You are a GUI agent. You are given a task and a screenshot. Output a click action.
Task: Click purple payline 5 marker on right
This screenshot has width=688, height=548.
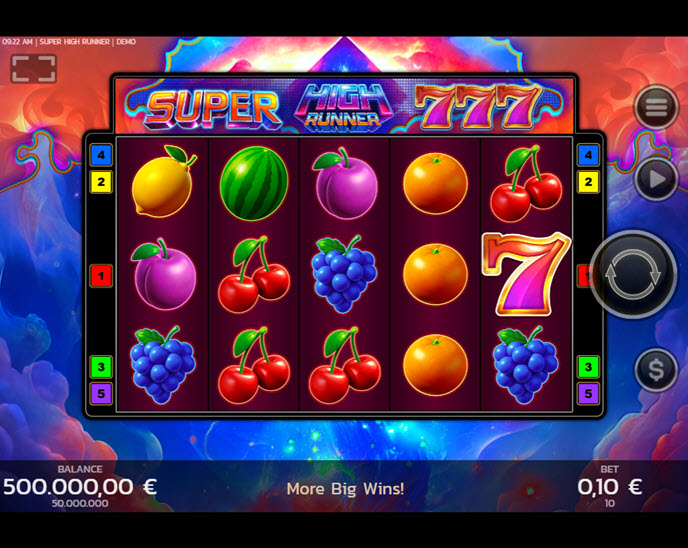[x=588, y=394]
